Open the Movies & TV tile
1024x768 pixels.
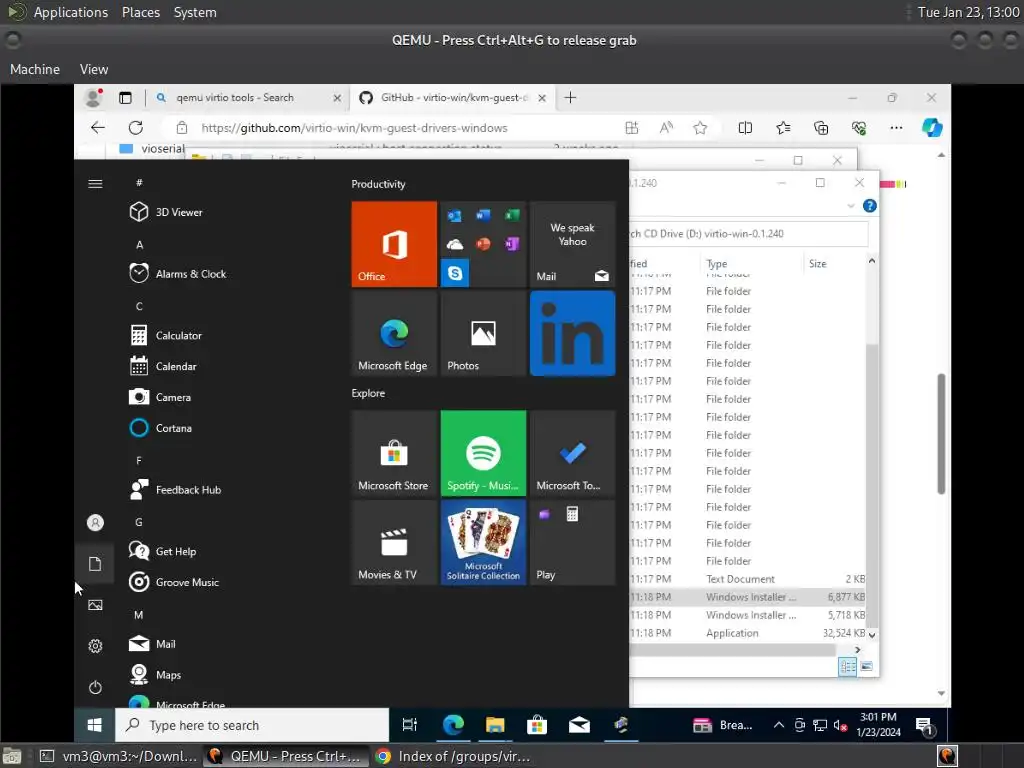click(x=394, y=543)
